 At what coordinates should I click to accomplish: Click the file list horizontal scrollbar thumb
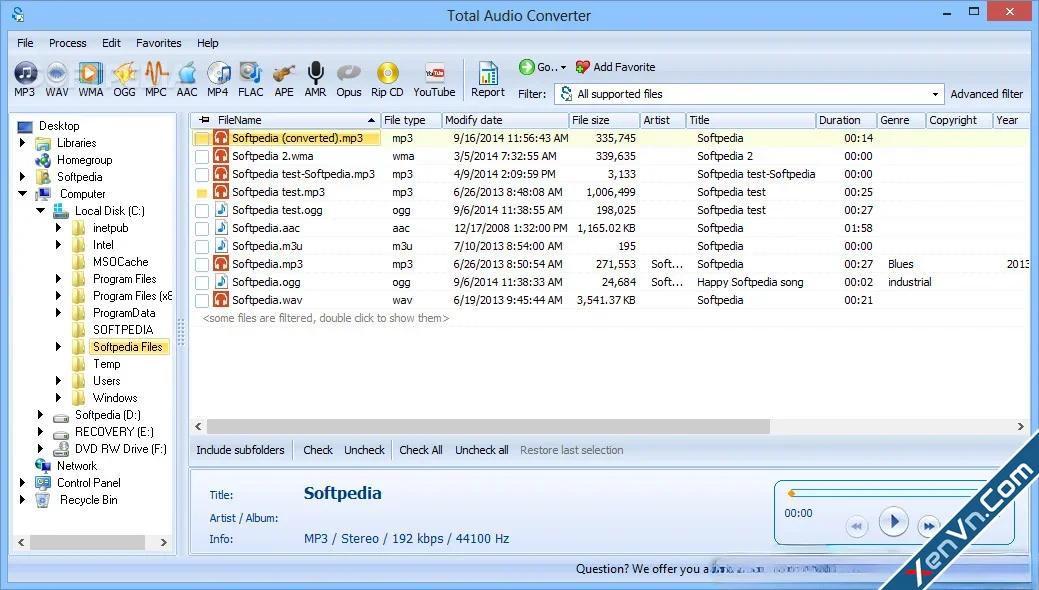488,426
